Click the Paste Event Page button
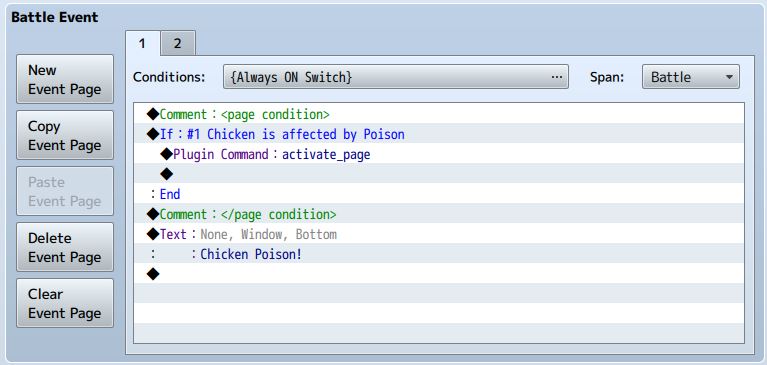767x365 pixels. (x=65, y=191)
